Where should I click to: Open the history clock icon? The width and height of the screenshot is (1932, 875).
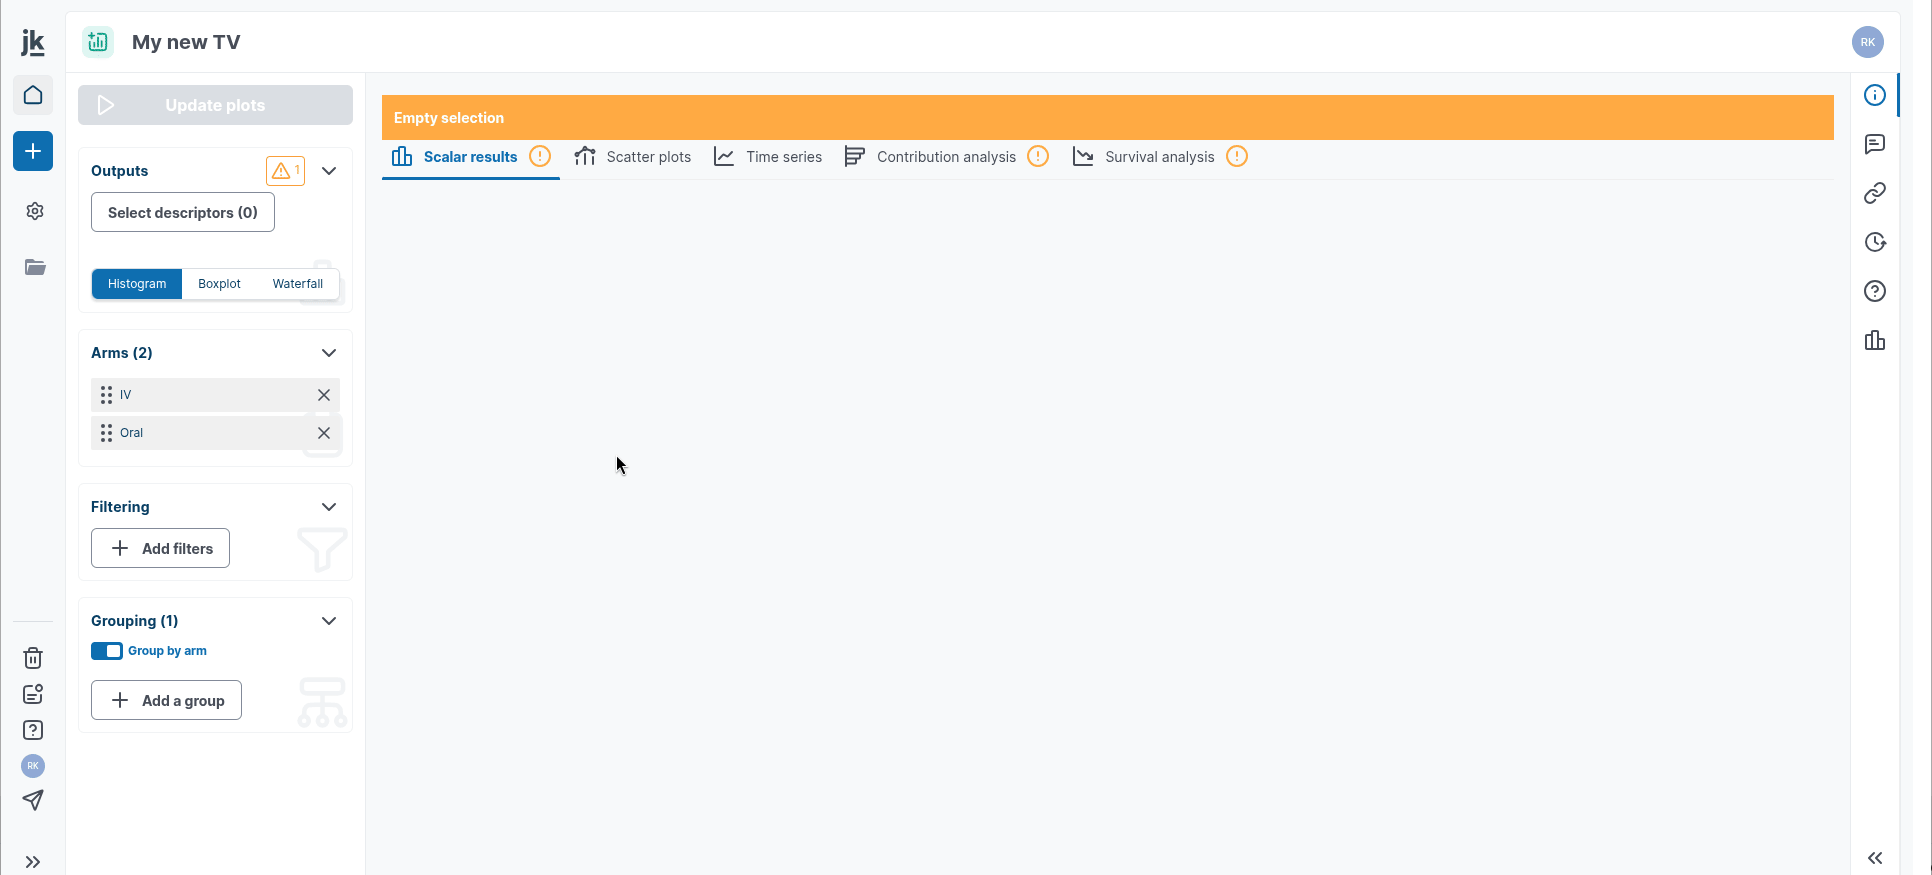point(1875,242)
